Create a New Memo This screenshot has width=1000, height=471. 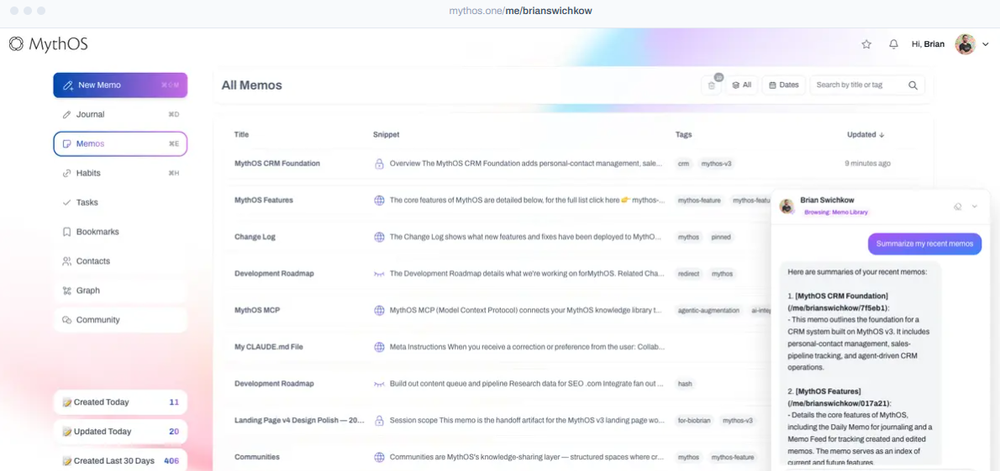(120, 85)
